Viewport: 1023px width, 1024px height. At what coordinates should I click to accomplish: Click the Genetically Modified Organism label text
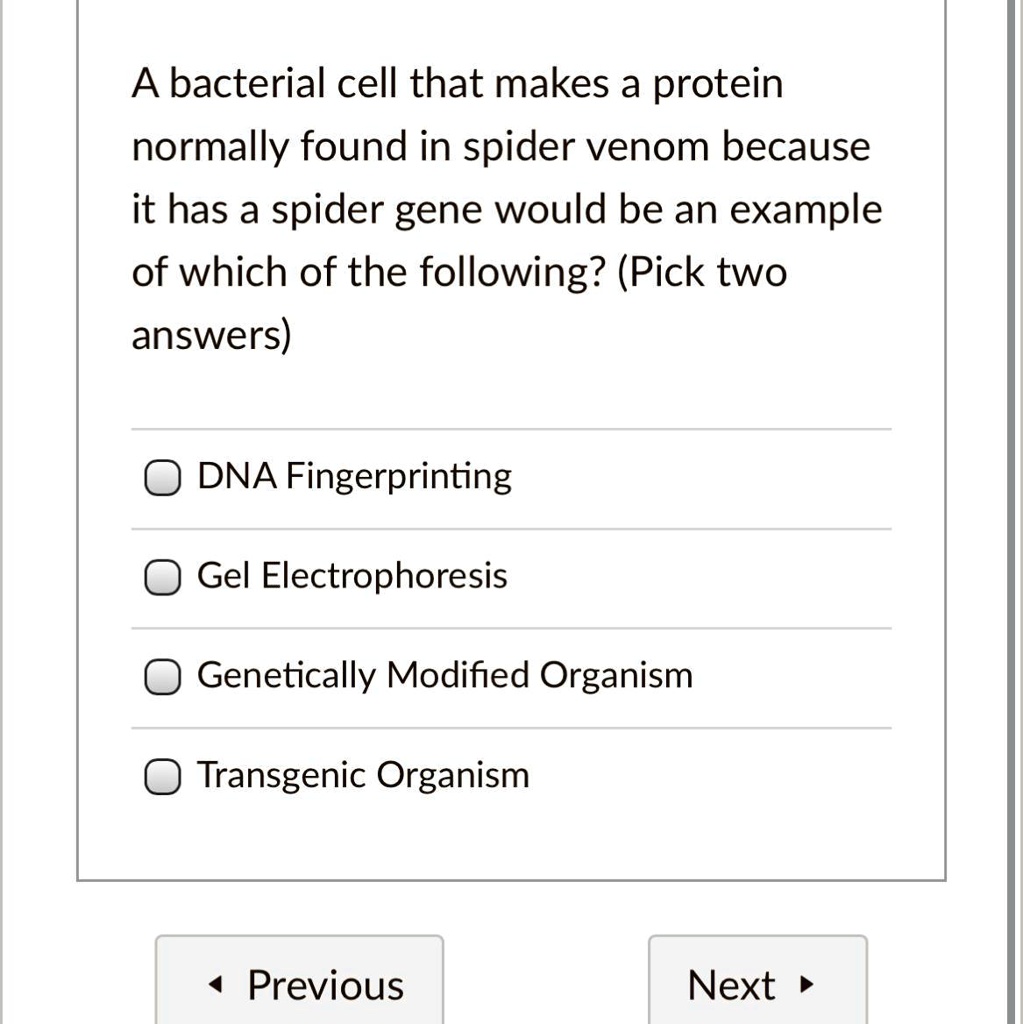(444, 675)
